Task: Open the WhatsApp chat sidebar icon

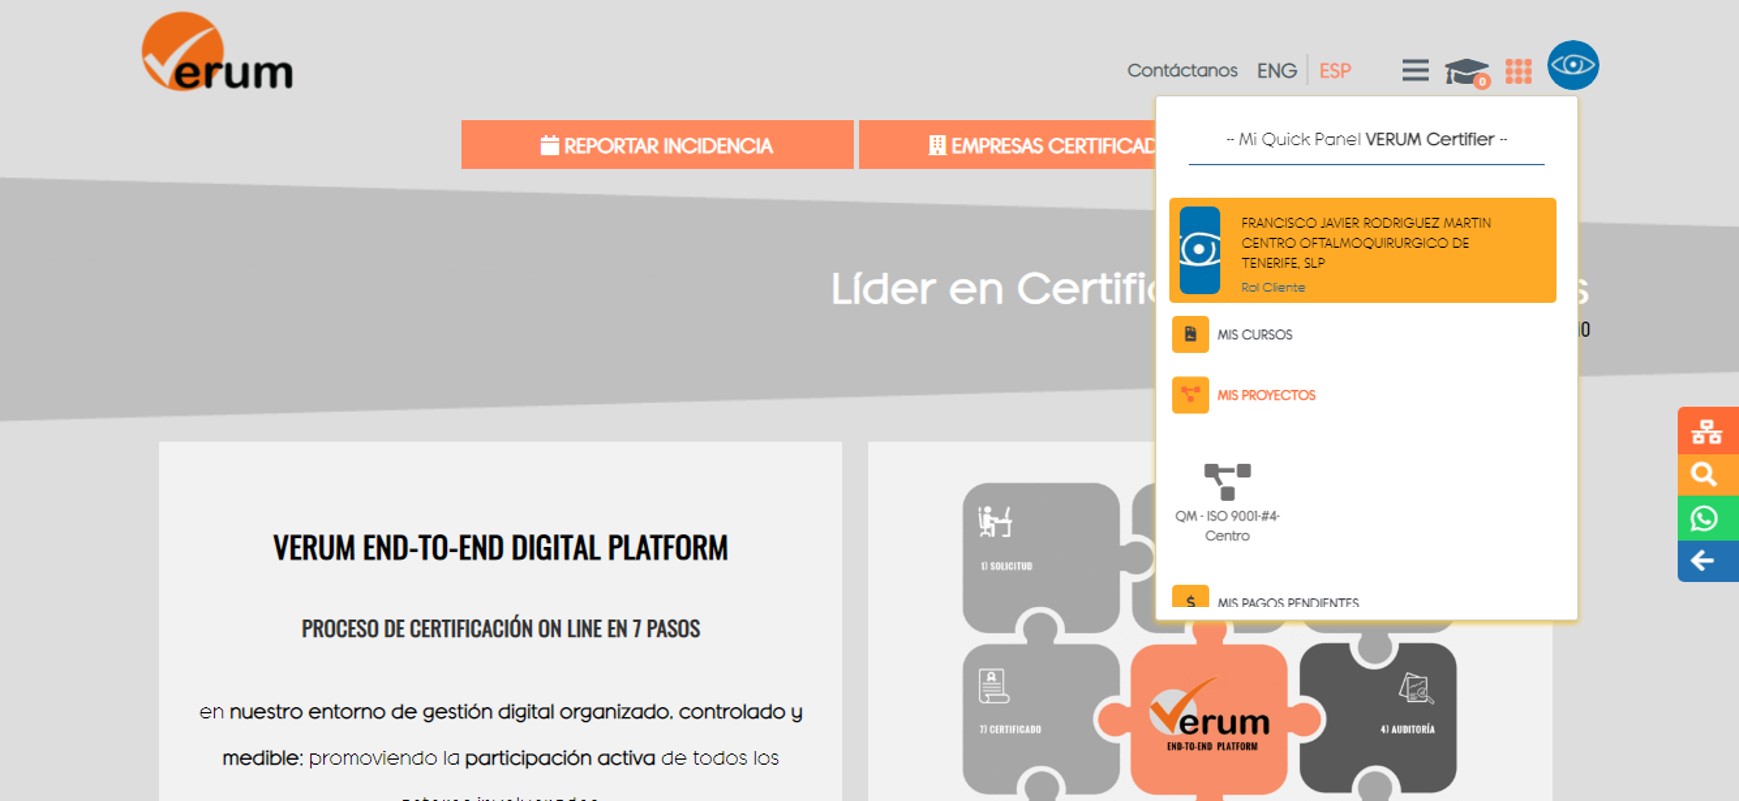Action: pyautogui.click(x=1706, y=518)
